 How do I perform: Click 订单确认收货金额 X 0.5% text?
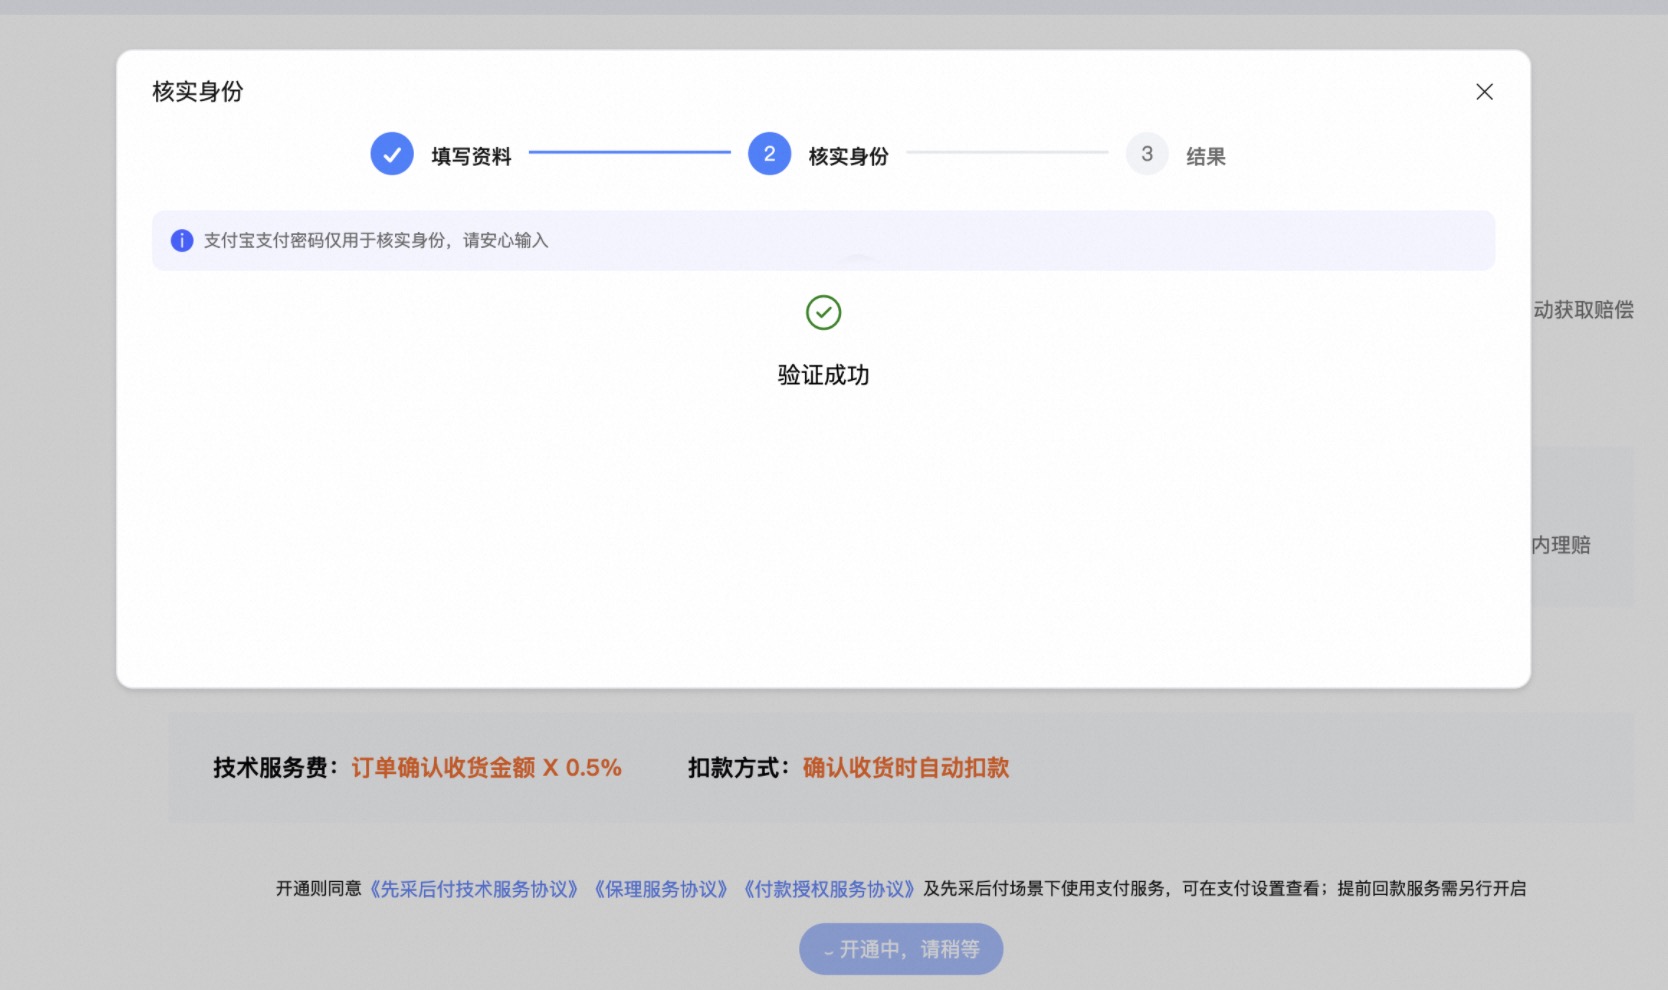(486, 768)
